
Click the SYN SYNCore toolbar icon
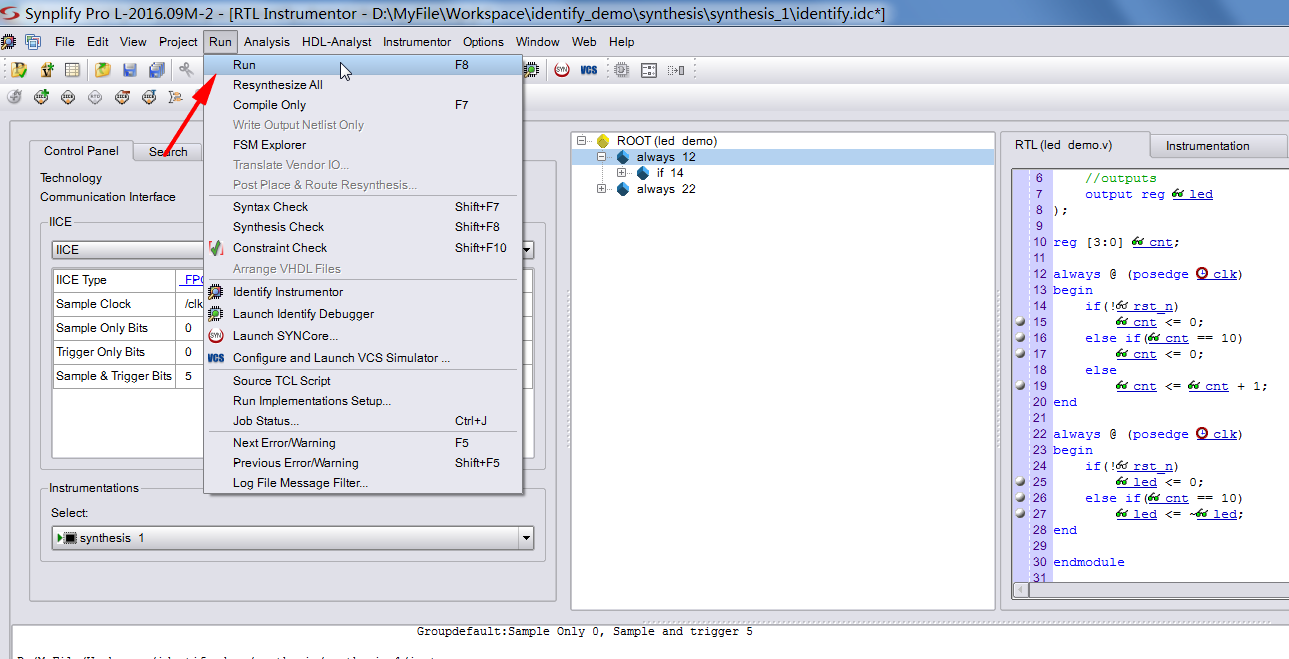[562, 70]
